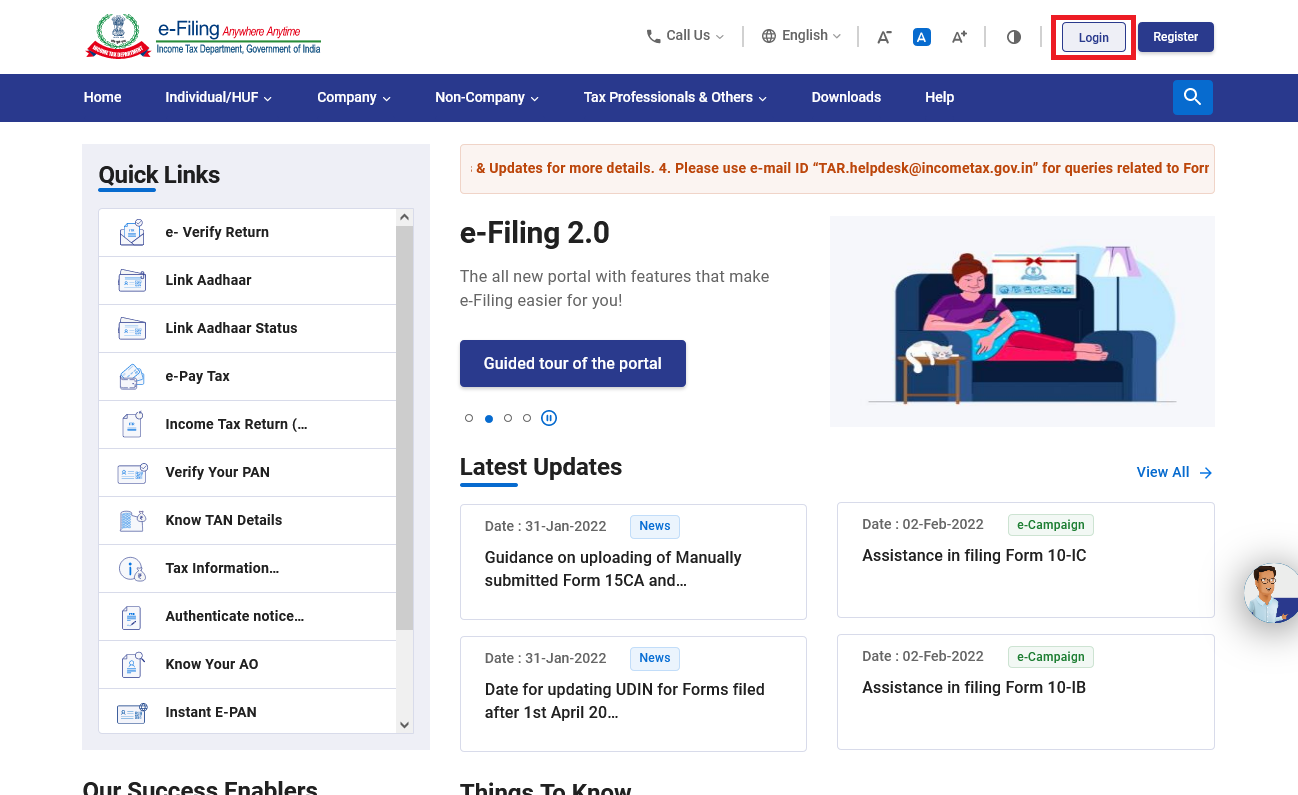Select the second carousel slide dot

tap(489, 418)
